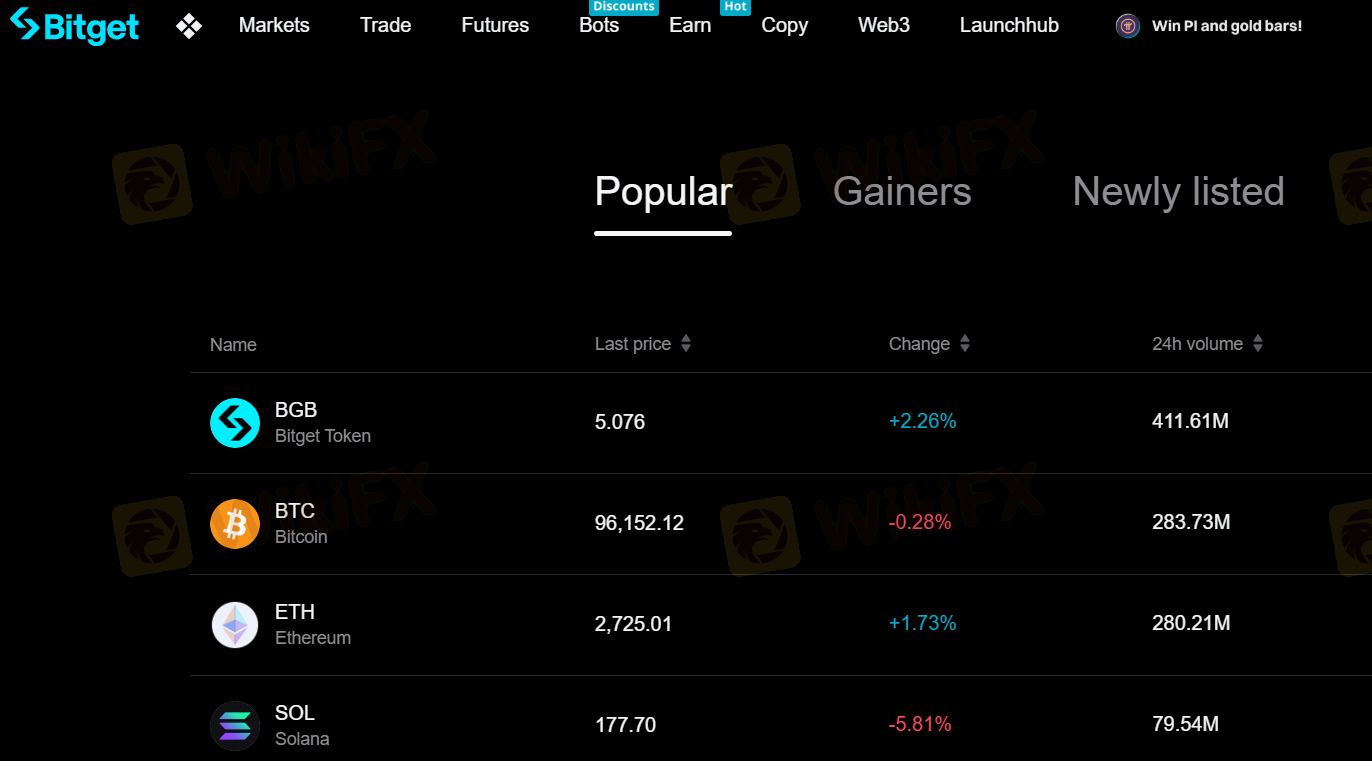The image size is (1372, 761).
Task: Open the Copy trading menu
Action: point(784,26)
